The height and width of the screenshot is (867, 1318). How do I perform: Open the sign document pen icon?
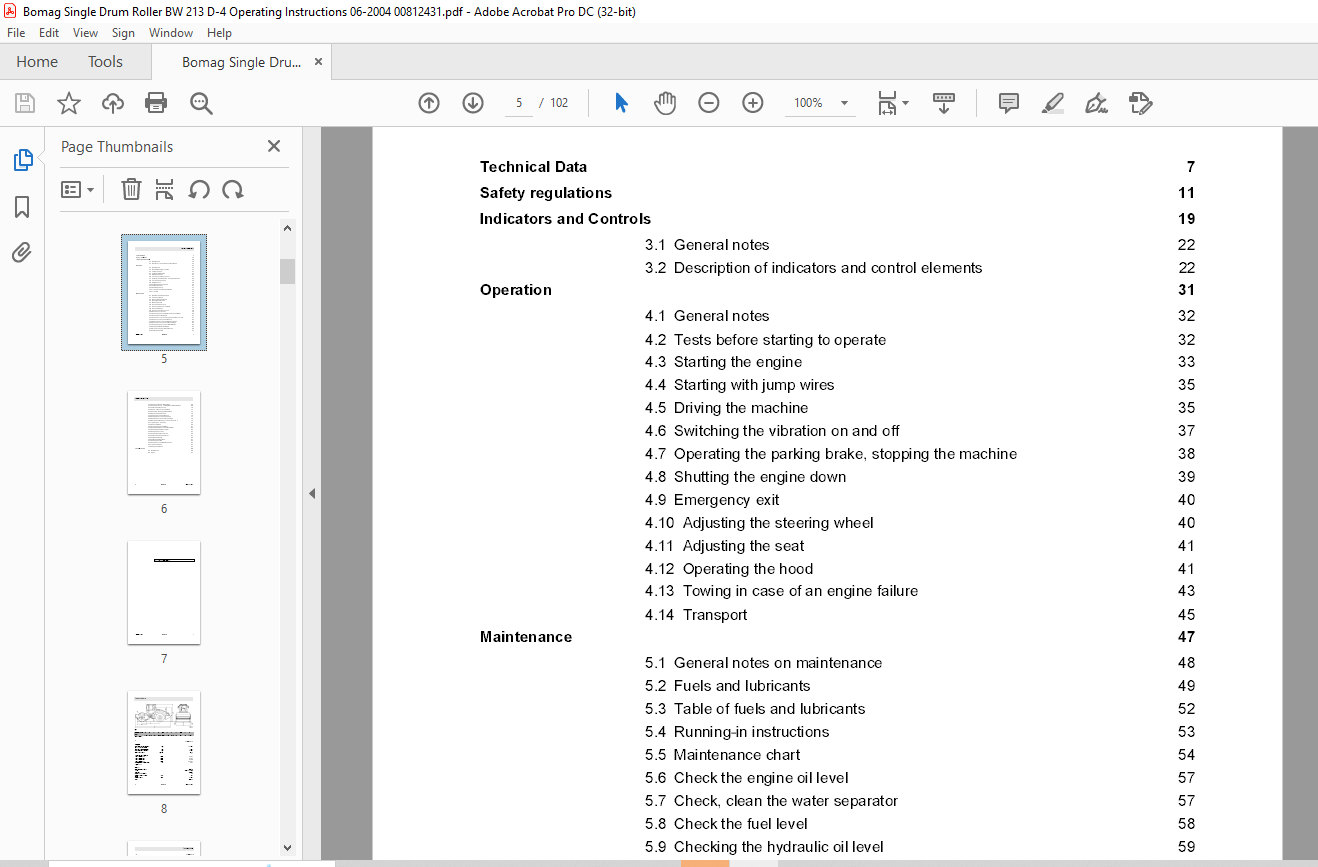click(x=1096, y=103)
